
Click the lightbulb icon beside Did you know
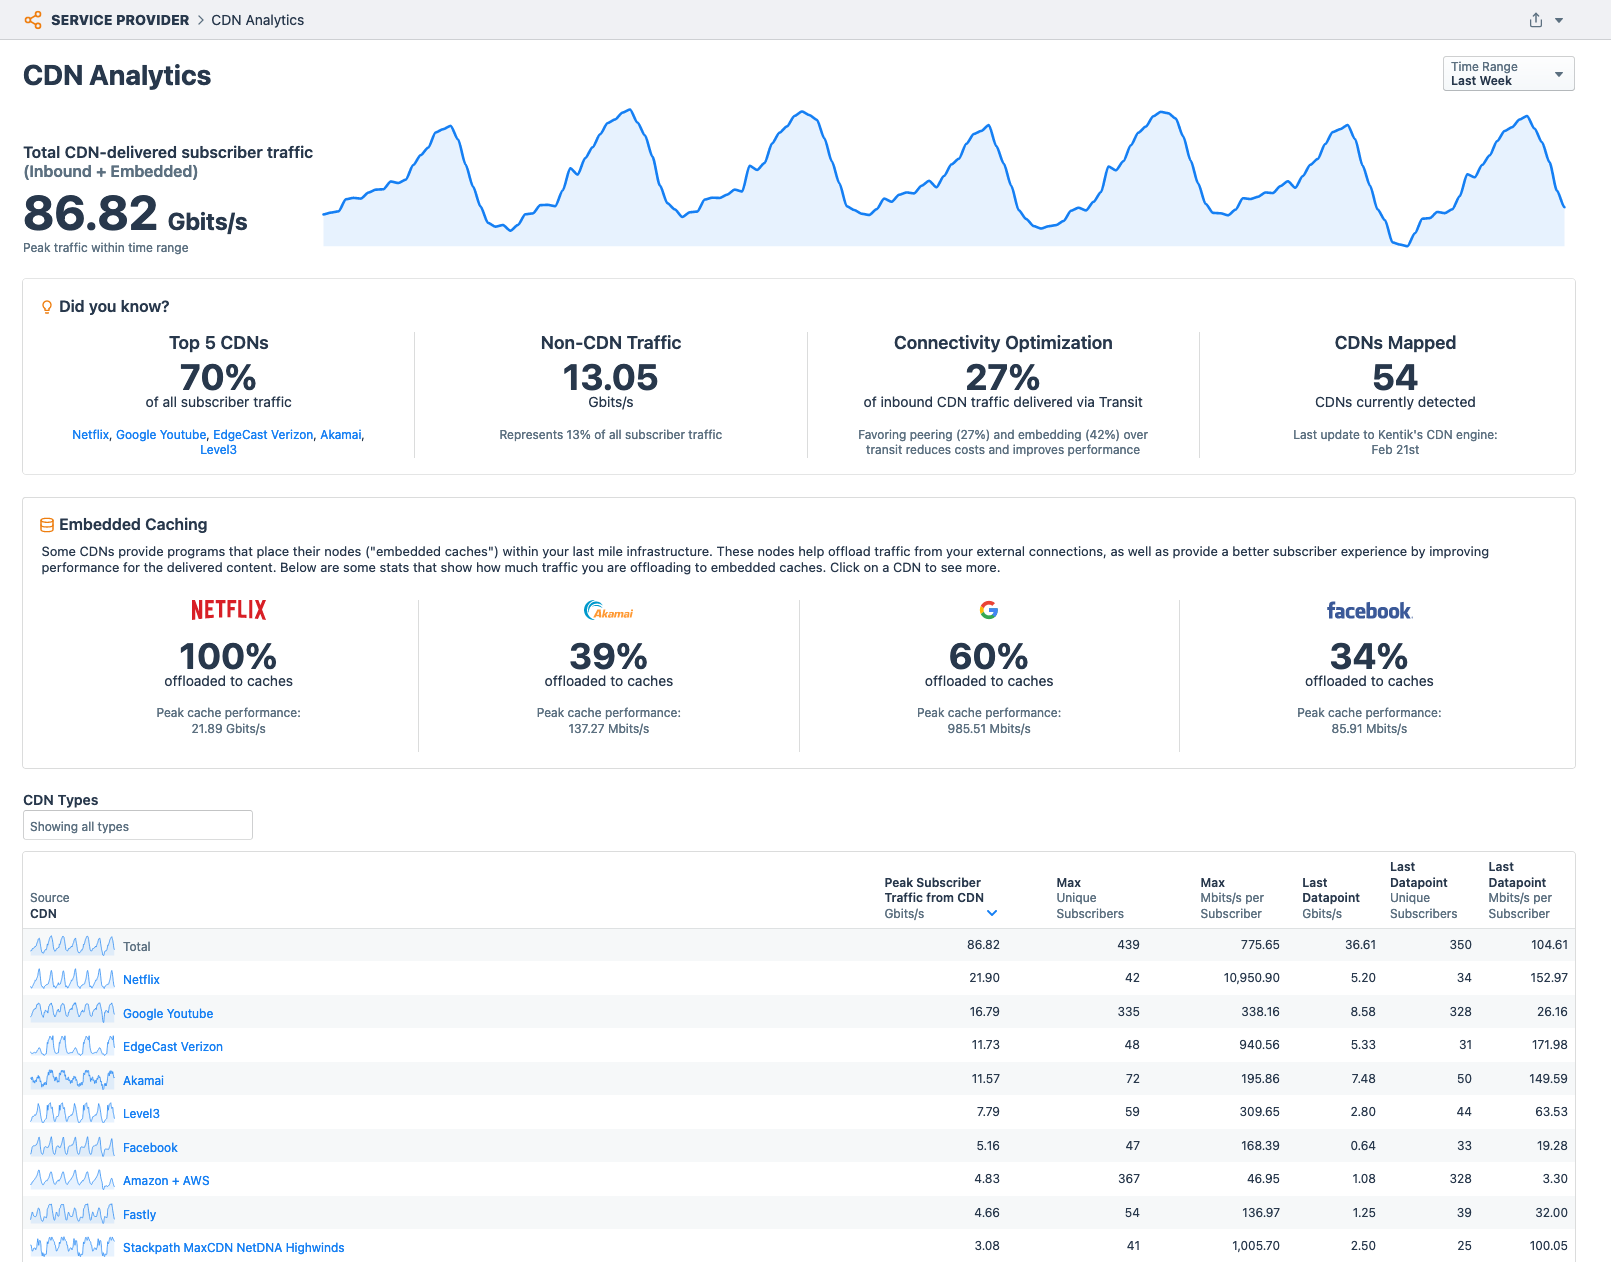(46, 307)
